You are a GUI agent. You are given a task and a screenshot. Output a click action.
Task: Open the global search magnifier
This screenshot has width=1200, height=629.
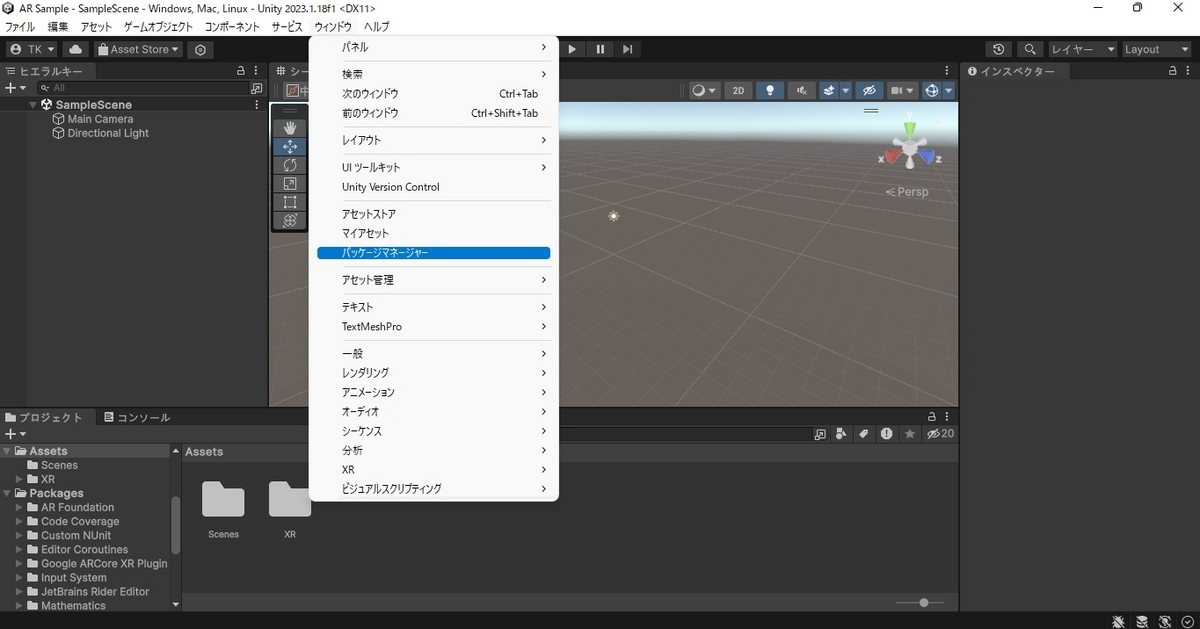coord(1029,49)
